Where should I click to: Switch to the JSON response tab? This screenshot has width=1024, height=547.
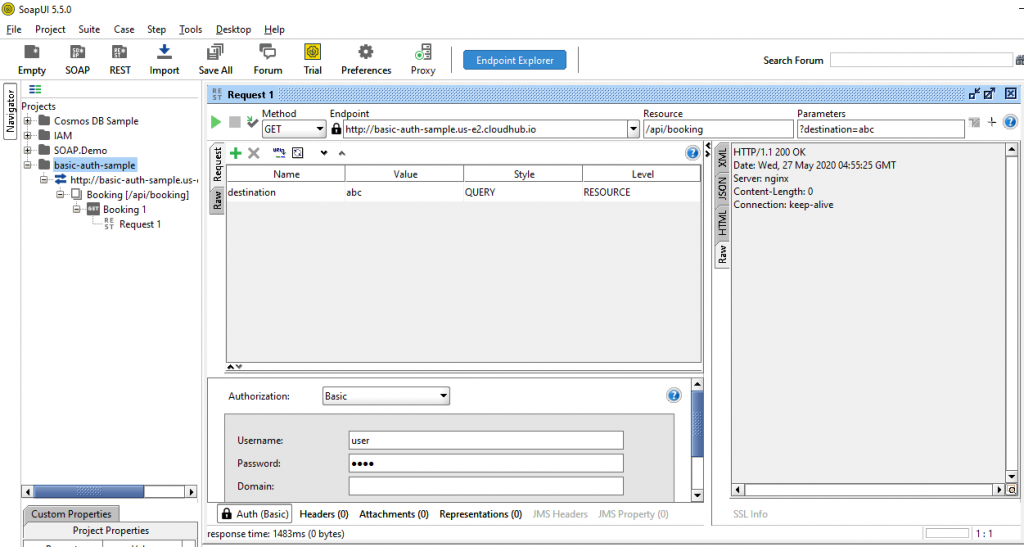coord(722,188)
